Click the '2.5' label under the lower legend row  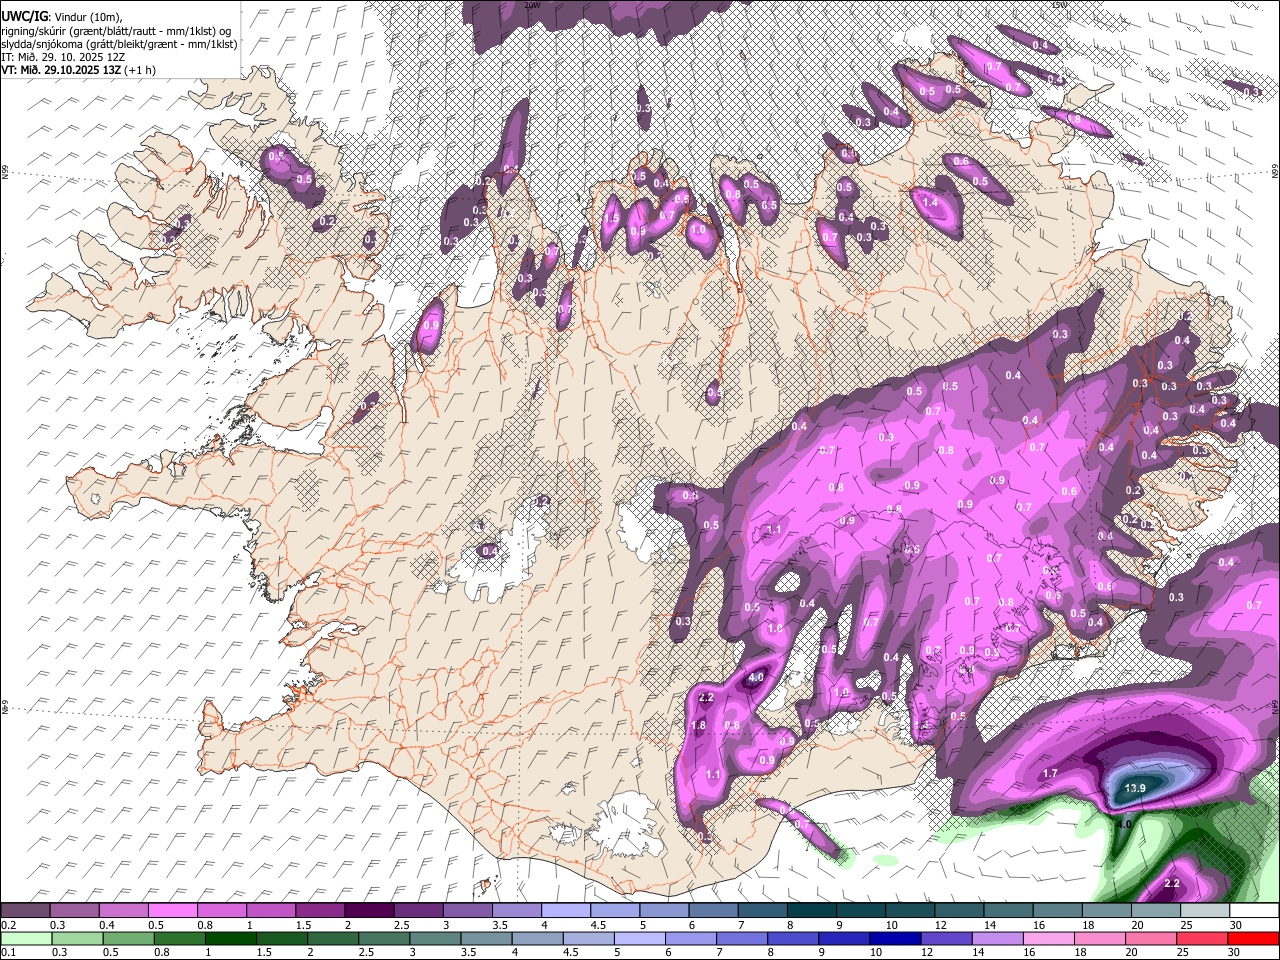pyautogui.click(x=366, y=953)
